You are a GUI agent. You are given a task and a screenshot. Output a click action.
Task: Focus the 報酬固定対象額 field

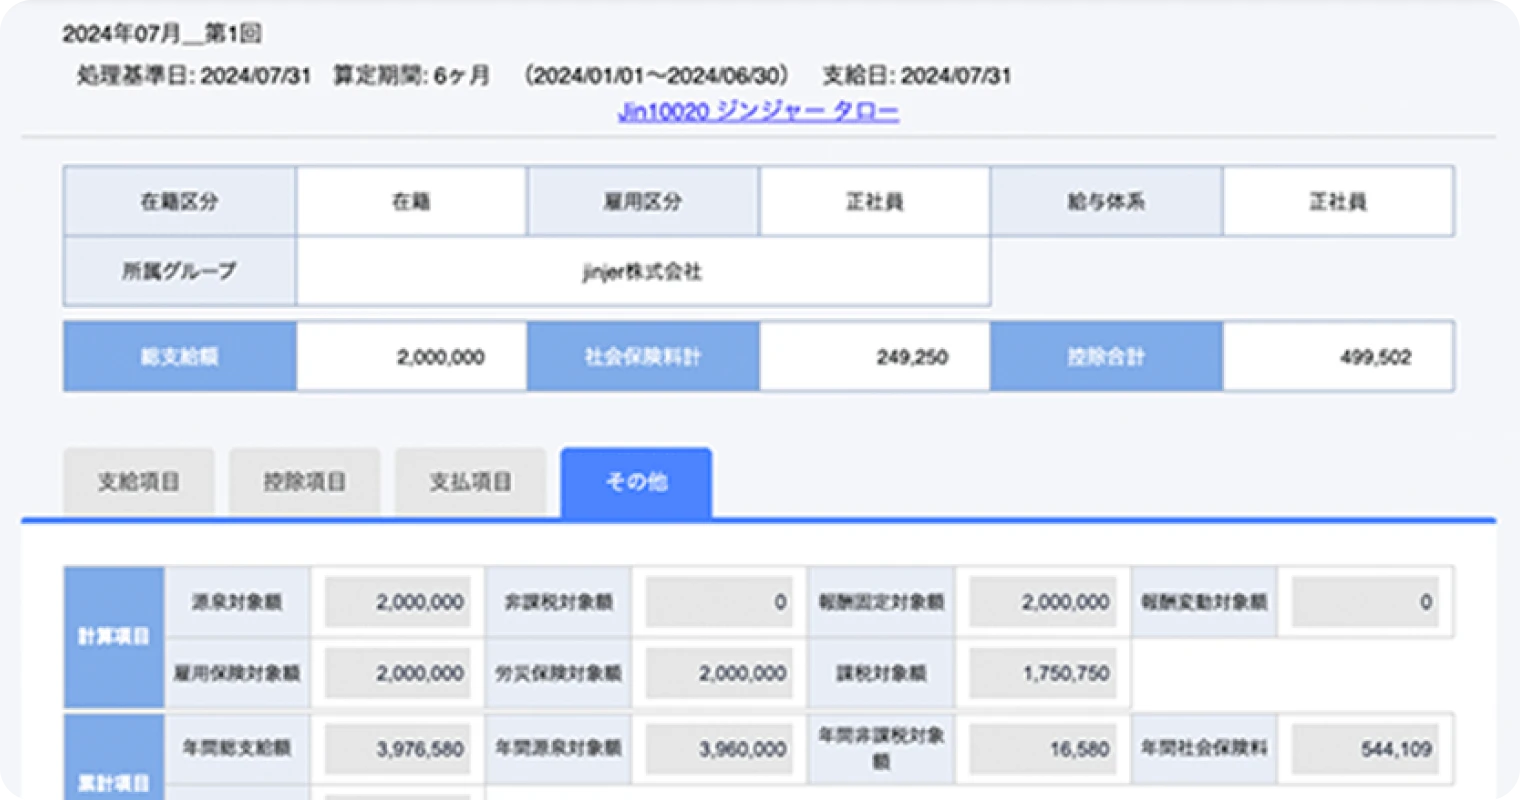1042,603
